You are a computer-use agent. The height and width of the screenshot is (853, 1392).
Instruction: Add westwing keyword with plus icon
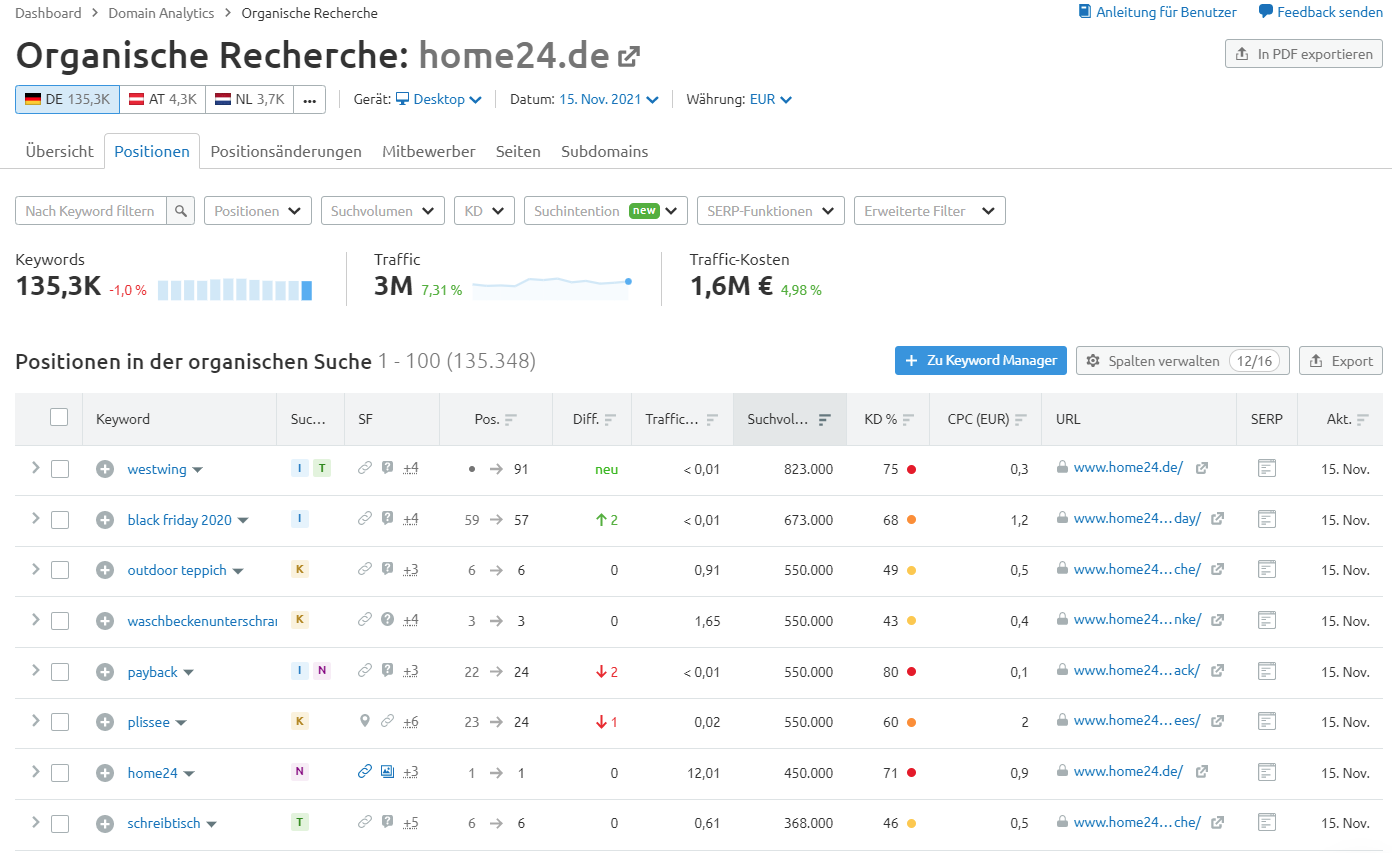tap(105, 469)
